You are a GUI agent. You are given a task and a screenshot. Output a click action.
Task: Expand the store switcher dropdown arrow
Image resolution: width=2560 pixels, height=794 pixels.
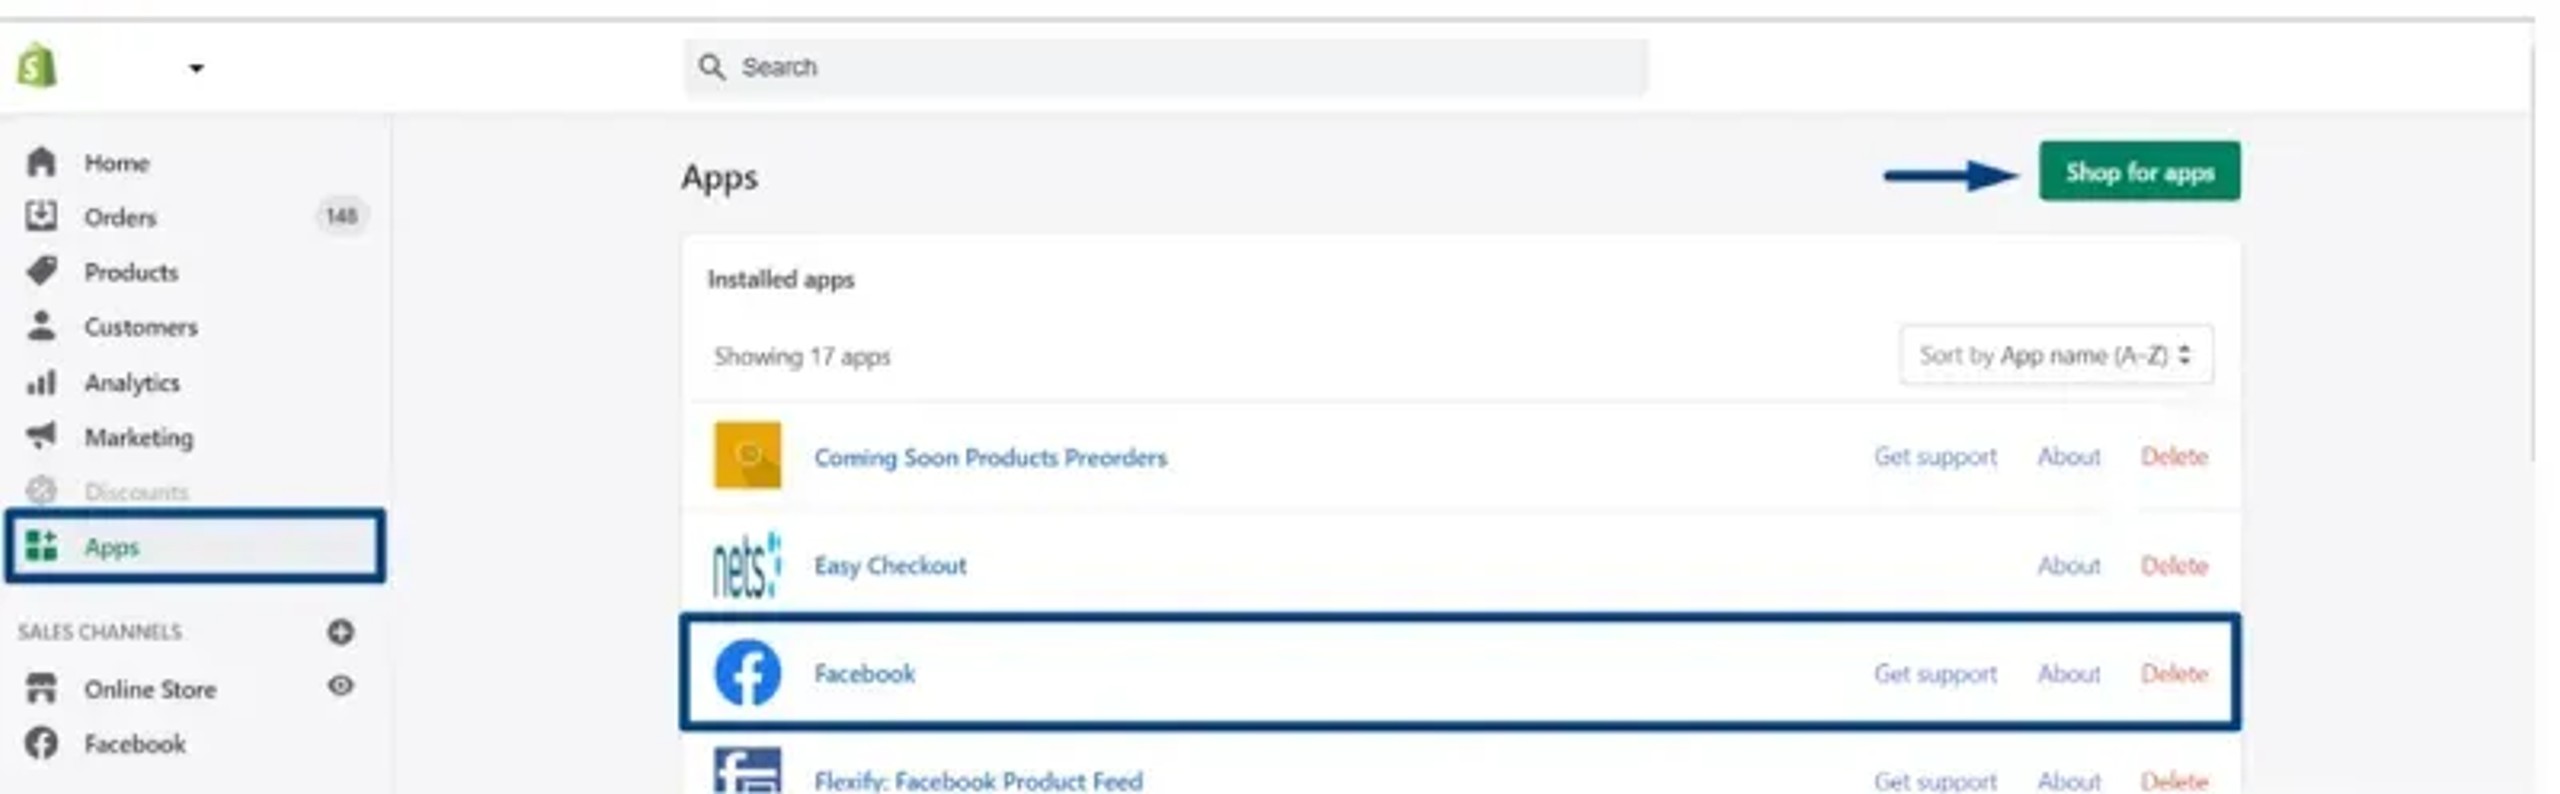196,68
